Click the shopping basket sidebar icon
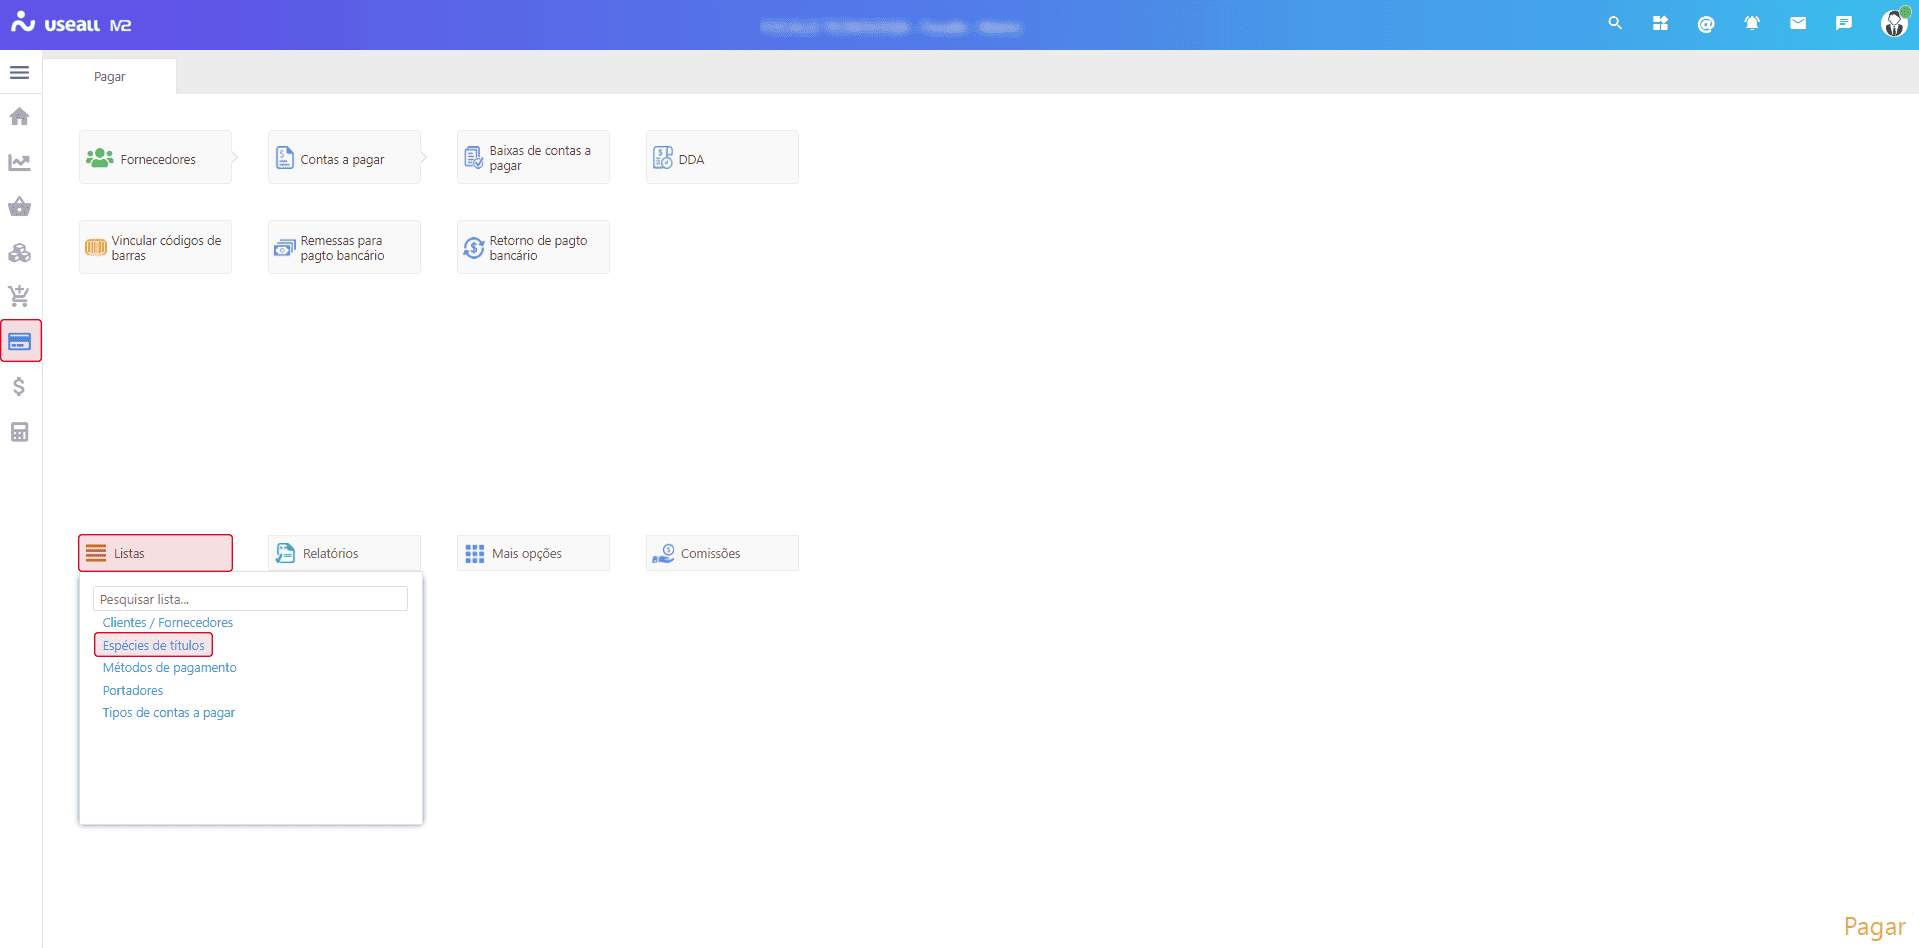Screen dimensions: 1919x948 (x=19, y=207)
